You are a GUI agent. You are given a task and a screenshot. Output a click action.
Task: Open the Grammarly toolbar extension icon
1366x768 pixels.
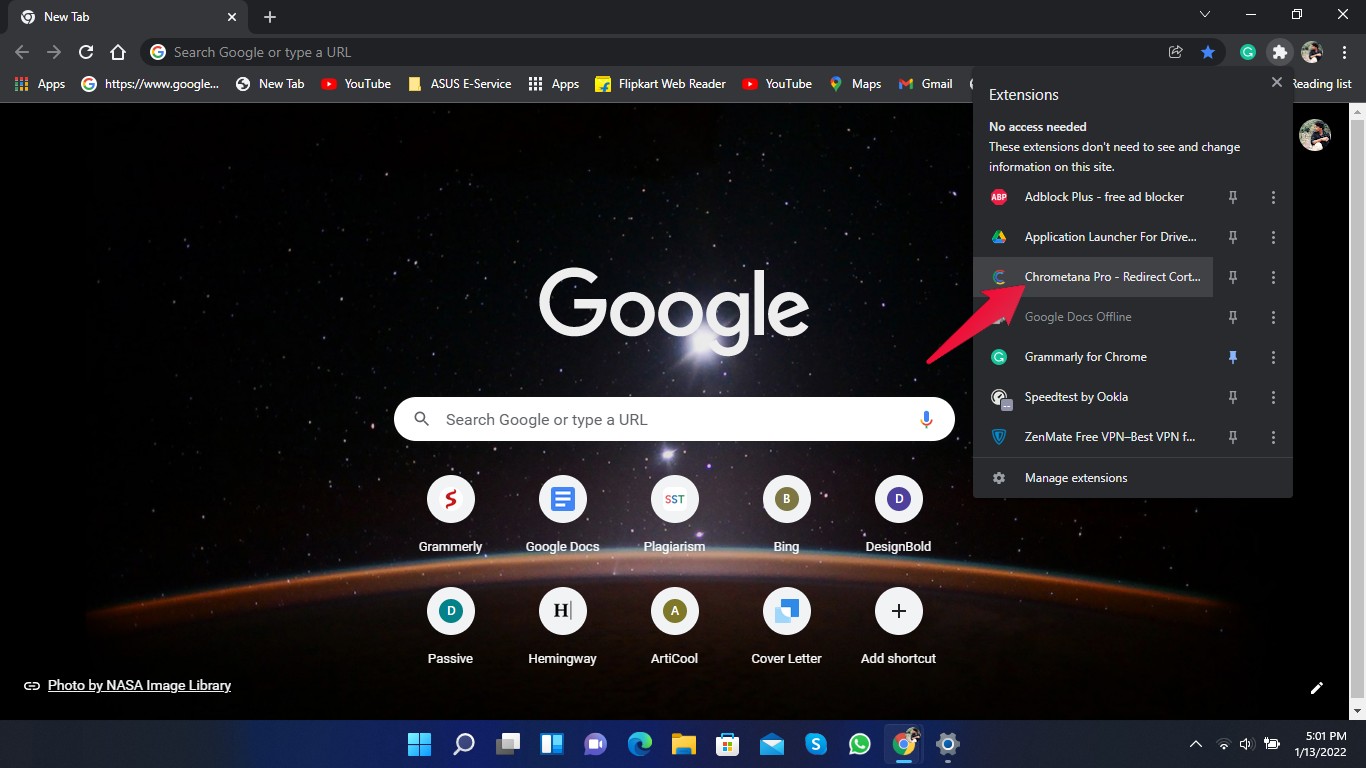click(x=1248, y=52)
